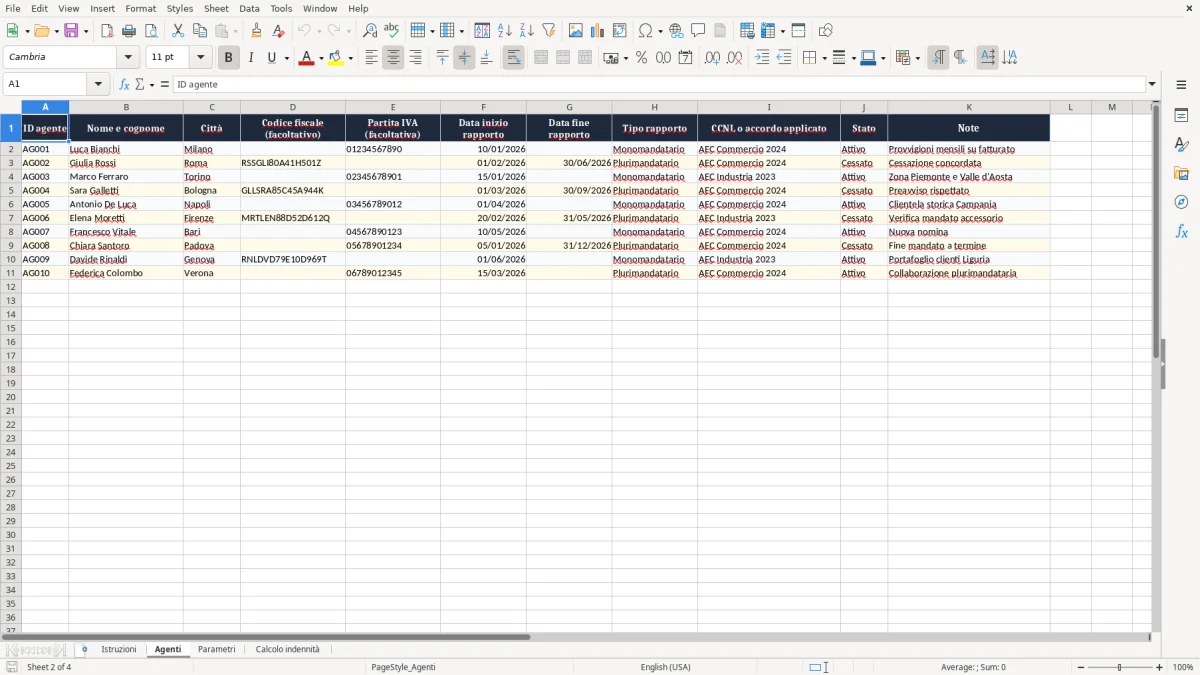Add a decimal place
1200x675 pixels.
(713, 58)
